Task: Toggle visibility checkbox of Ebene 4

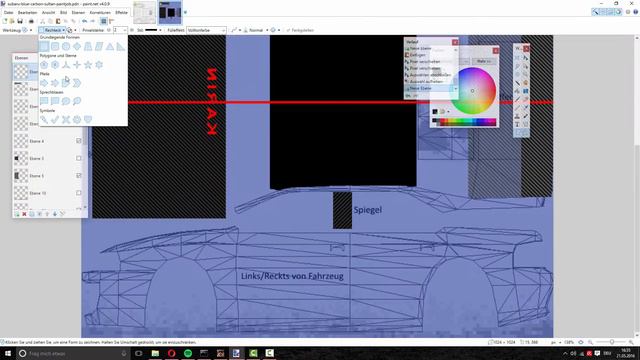Action: click(79, 141)
